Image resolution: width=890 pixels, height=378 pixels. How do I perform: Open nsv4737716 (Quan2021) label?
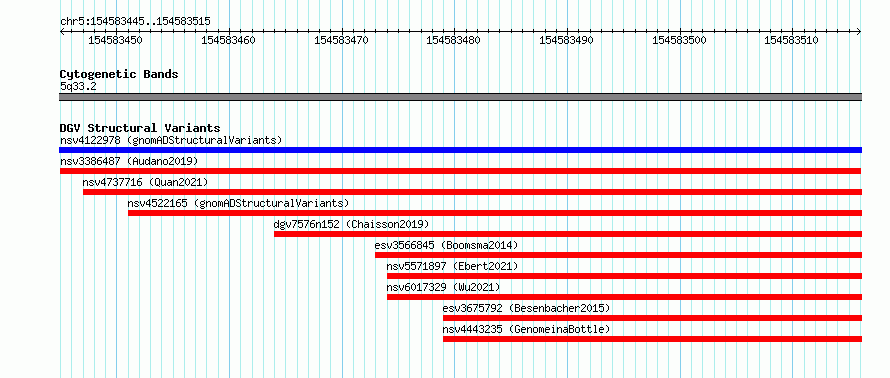coord(145,182)
